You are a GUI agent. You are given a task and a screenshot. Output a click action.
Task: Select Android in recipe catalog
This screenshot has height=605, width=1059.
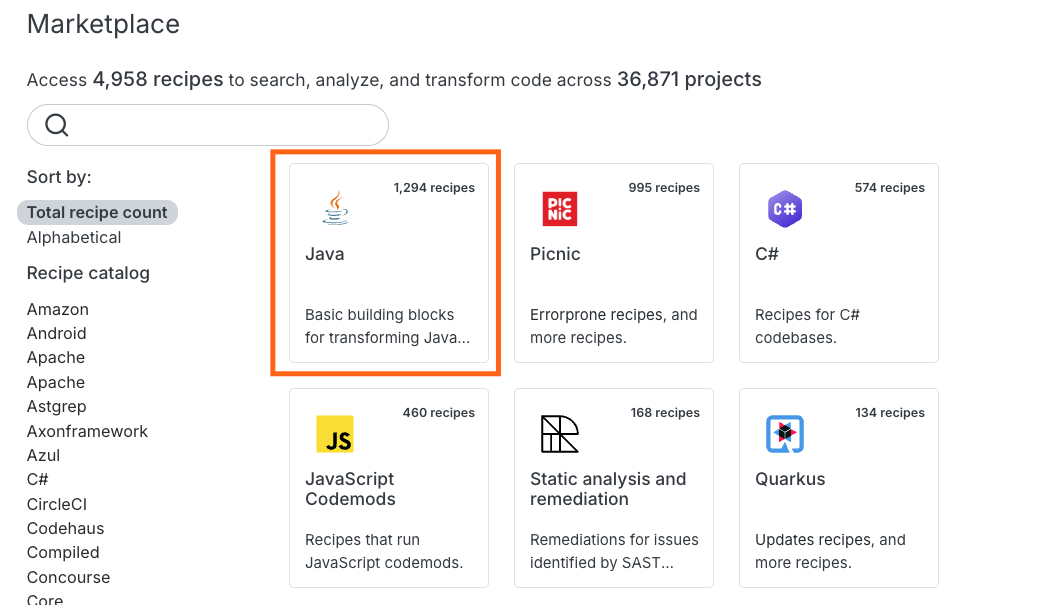click(56, 333)
